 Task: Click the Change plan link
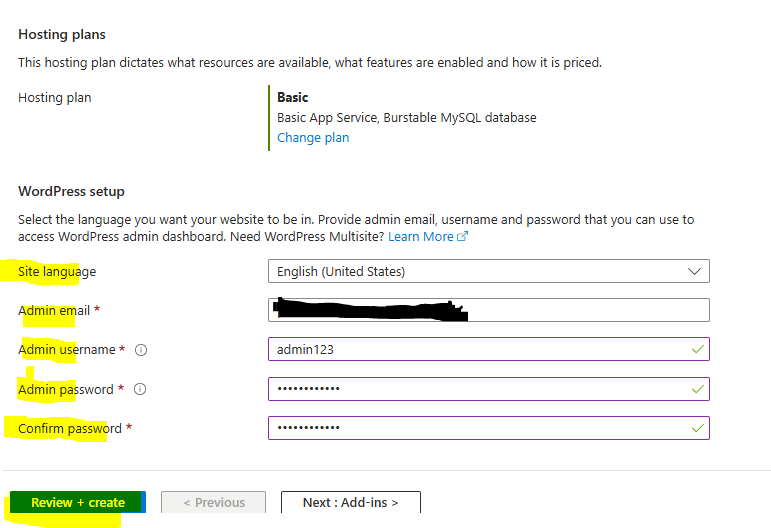pyautogui.click(x=313, y=138)
